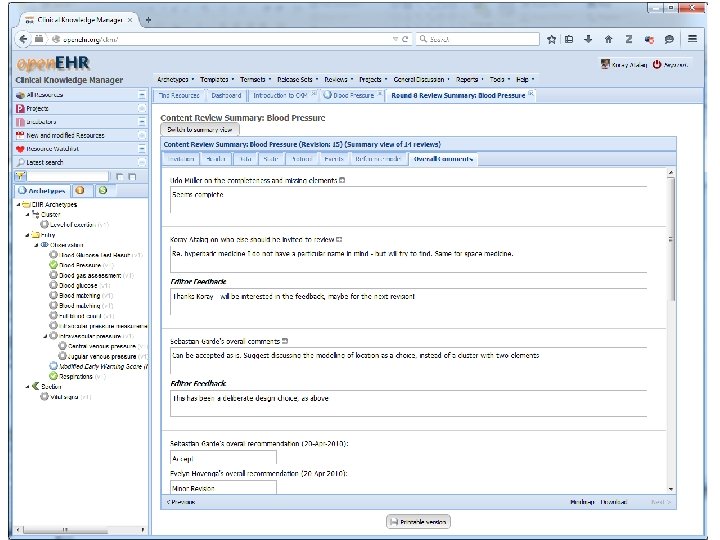Open the General Discussion menu
720x540 pixels.
422,79
